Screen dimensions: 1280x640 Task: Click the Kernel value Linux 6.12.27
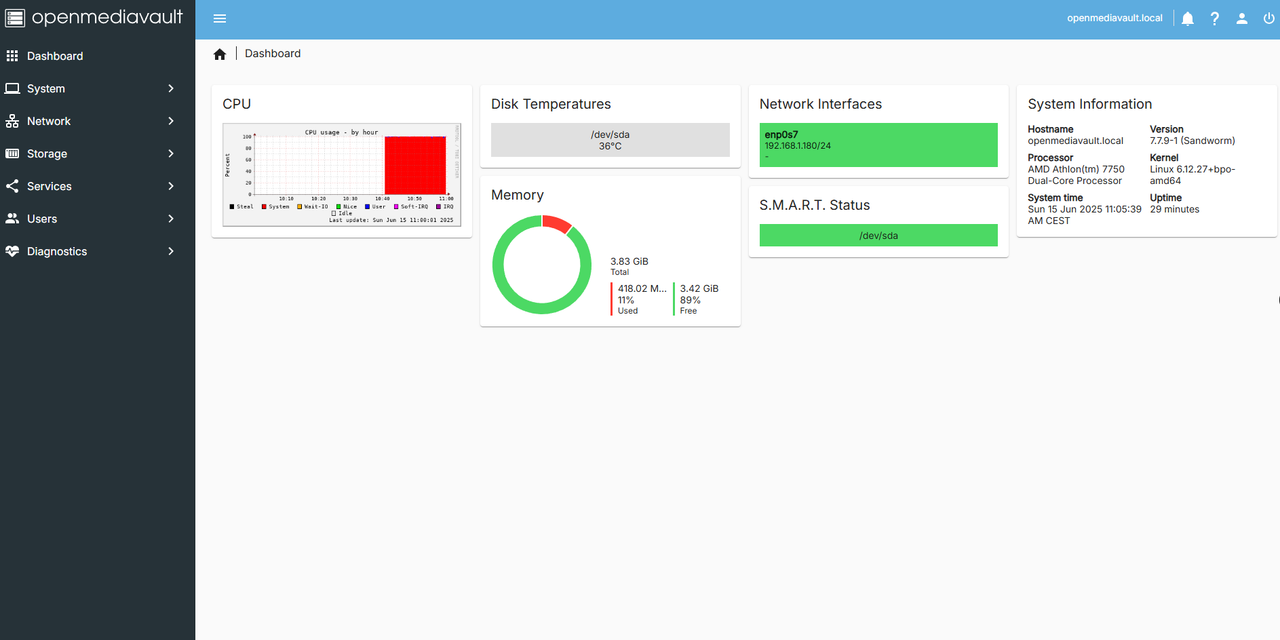pos(1192,175)
